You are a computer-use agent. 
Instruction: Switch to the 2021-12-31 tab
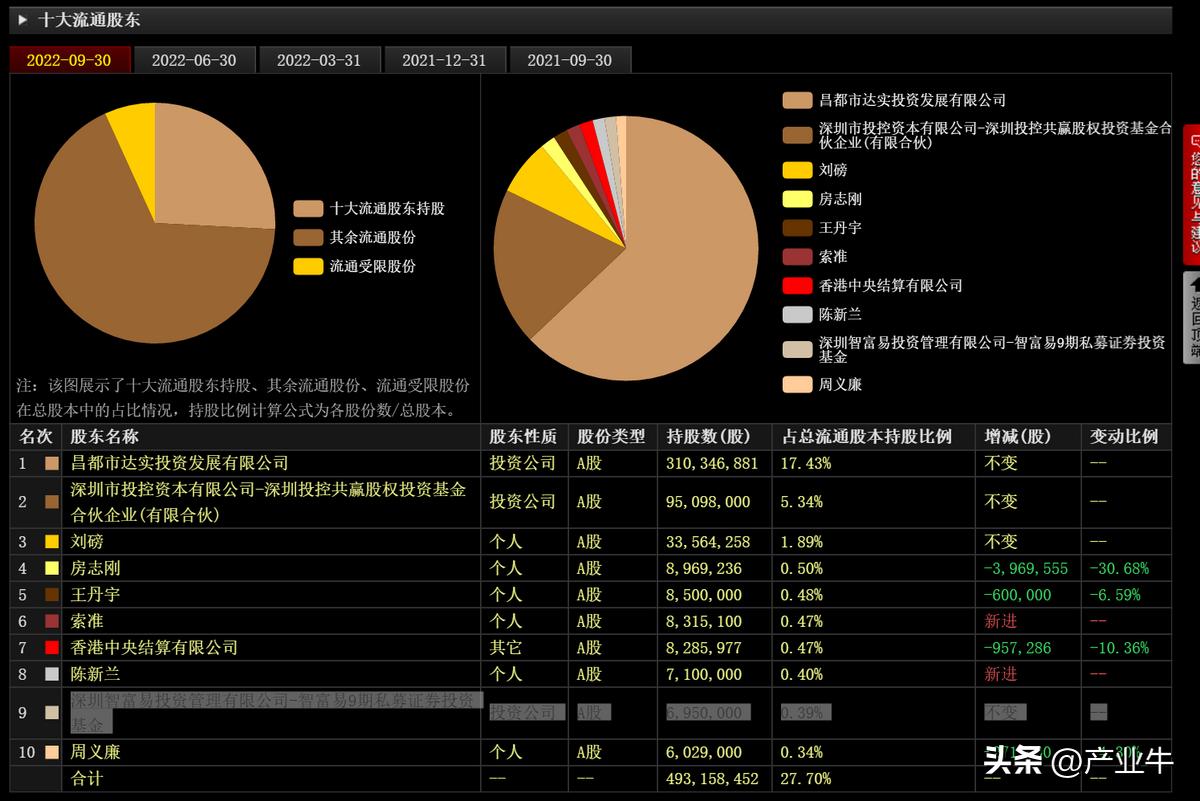click(444, 60)
